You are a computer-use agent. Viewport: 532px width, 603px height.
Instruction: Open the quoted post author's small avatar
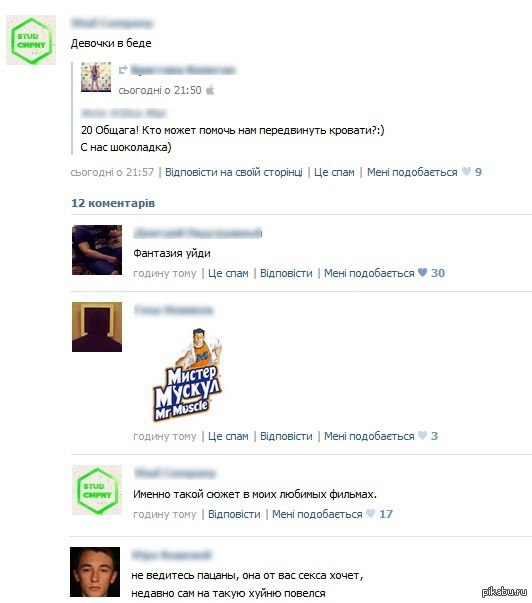click(96, 77)
